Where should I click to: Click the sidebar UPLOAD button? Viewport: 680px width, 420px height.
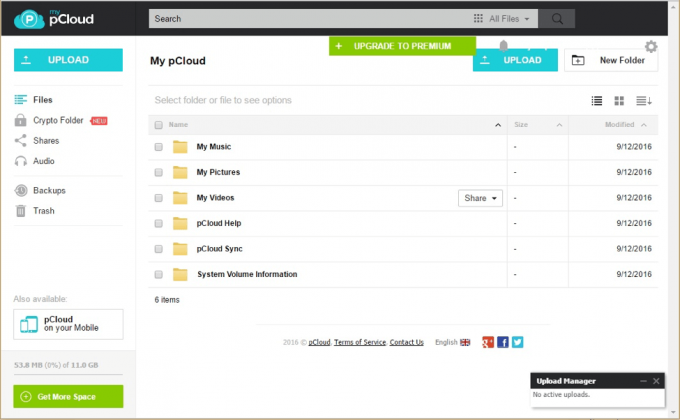68,60
